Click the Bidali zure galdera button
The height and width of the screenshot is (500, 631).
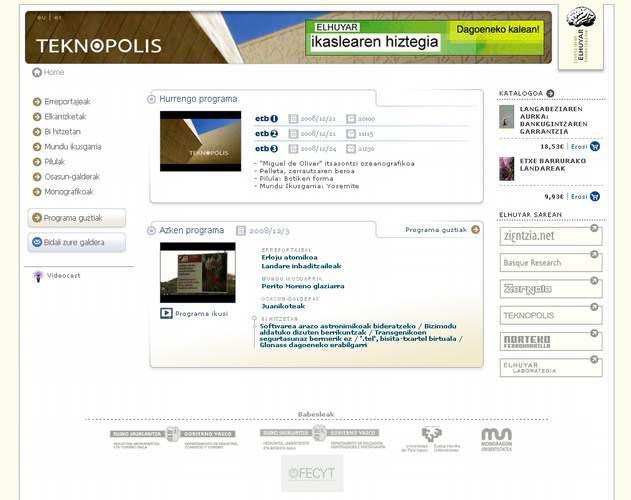(x=76, y=242)
